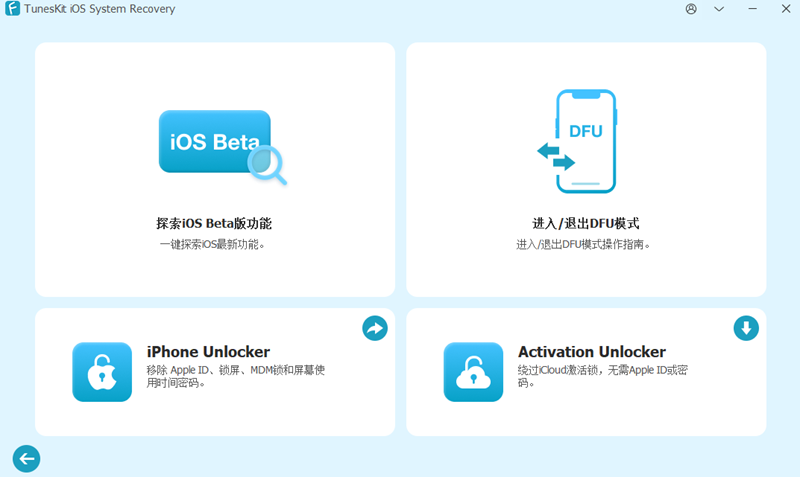
Task: Click the TunesKit iOS System Recovery window title
Action: coord(99,9)
